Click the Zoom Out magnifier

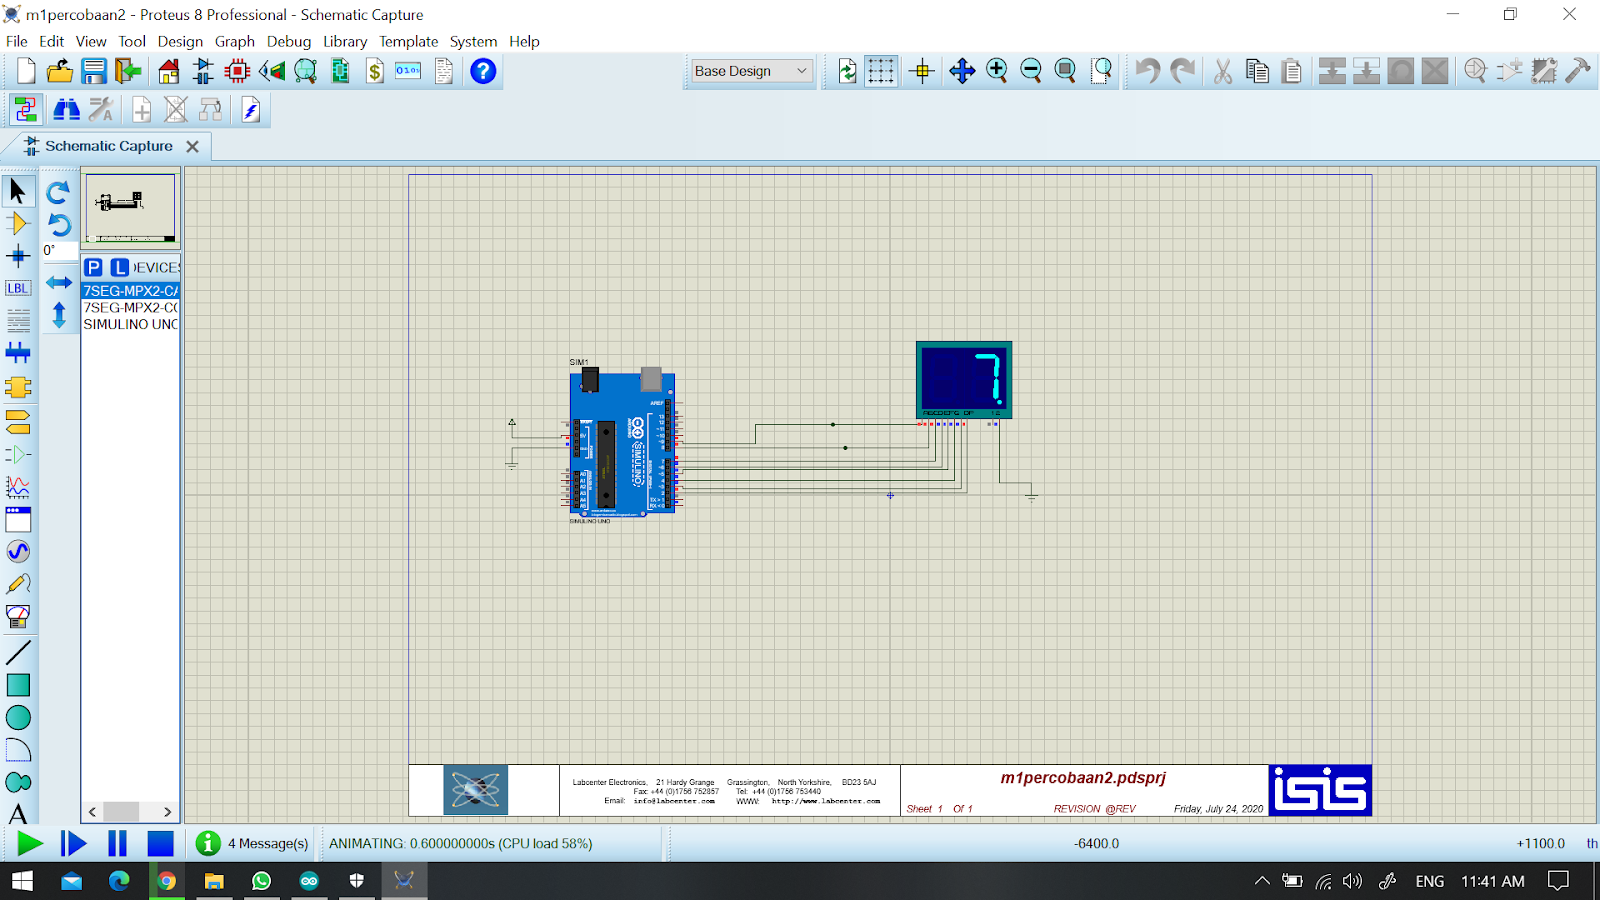tap(1031, 71)
